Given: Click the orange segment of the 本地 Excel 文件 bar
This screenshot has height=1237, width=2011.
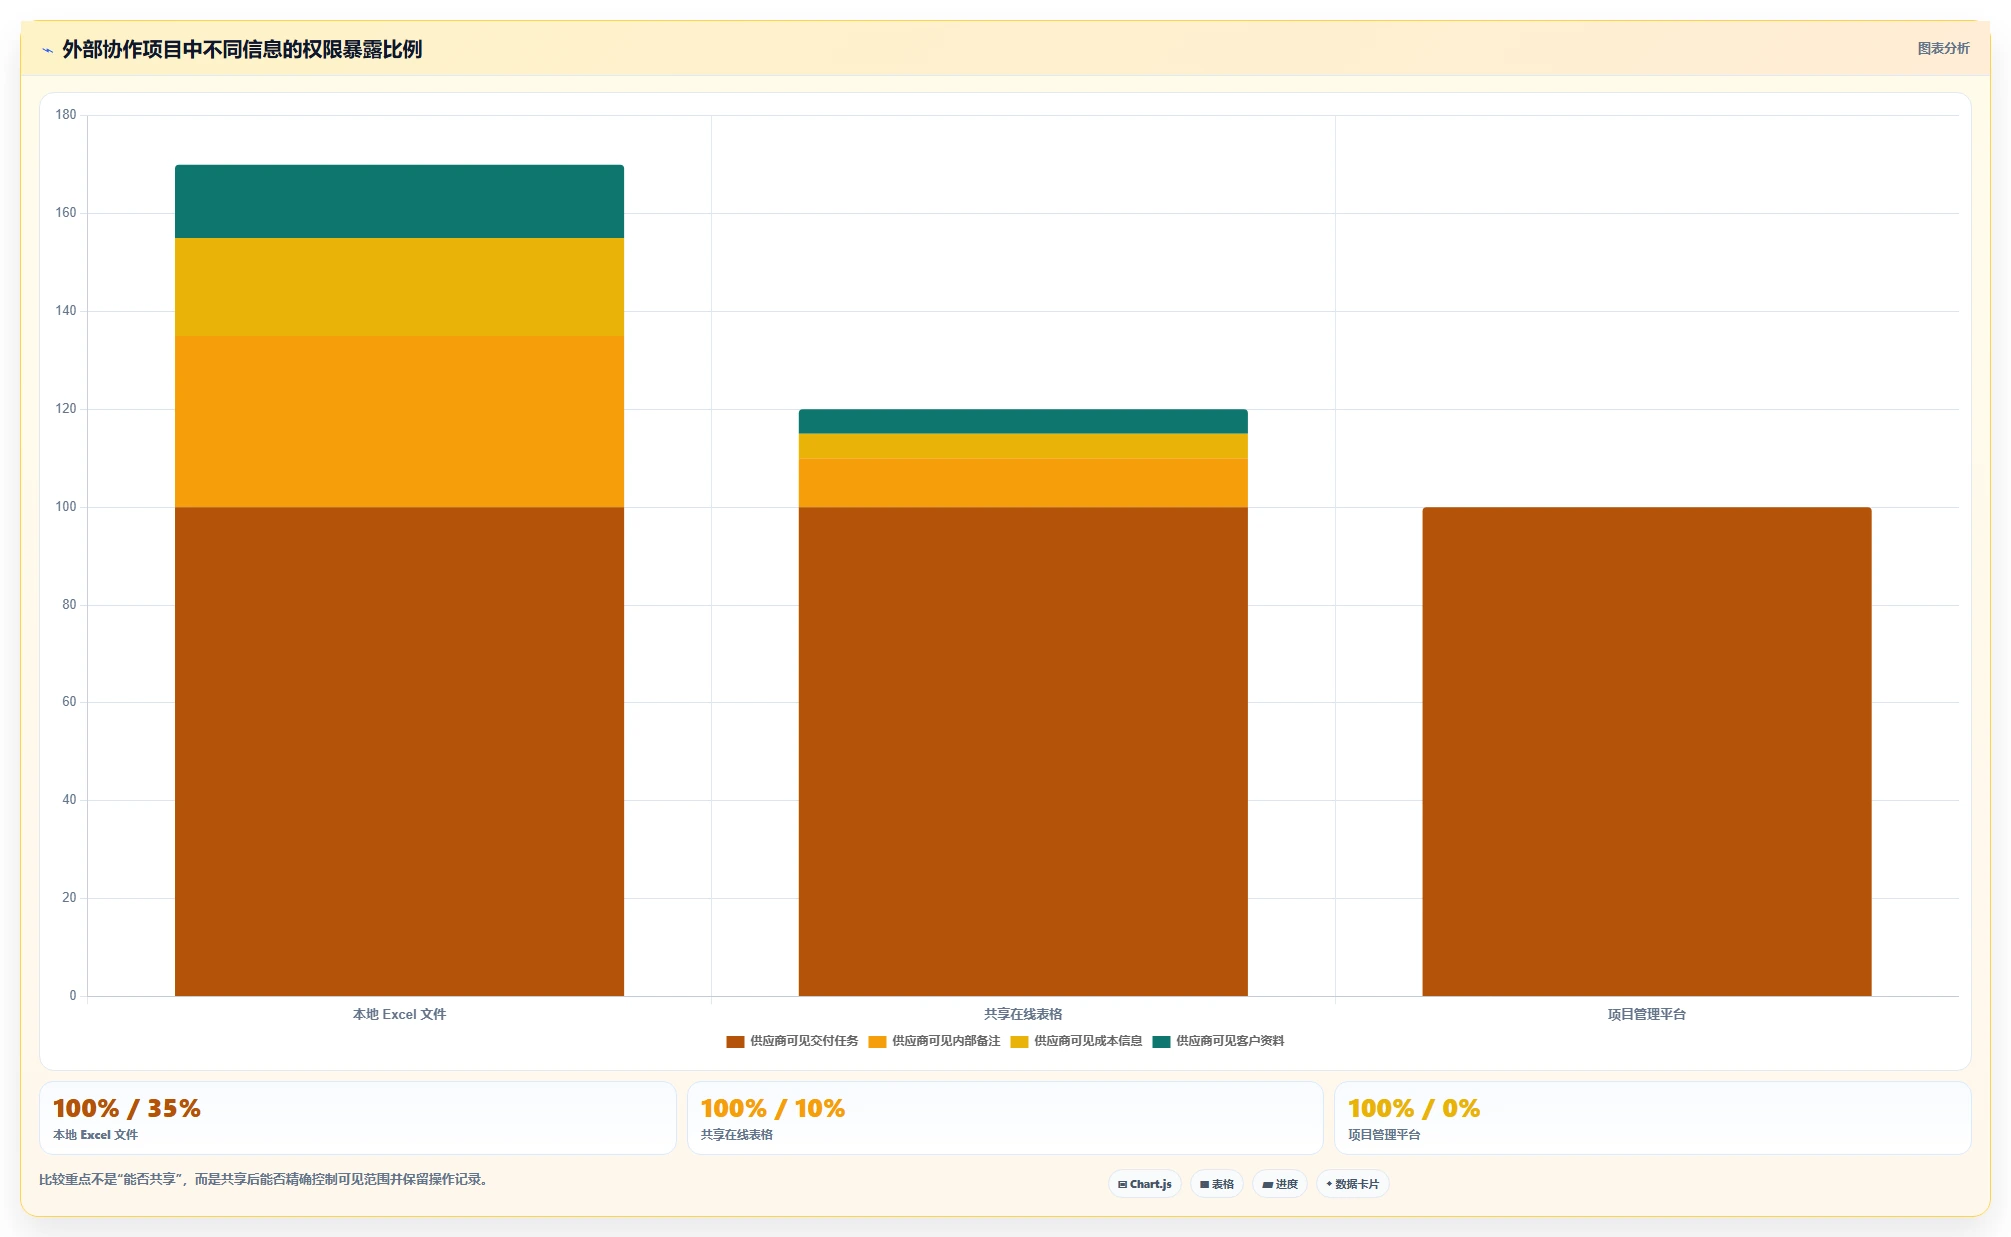Looking at the screenshot, I should click(399, 421).
